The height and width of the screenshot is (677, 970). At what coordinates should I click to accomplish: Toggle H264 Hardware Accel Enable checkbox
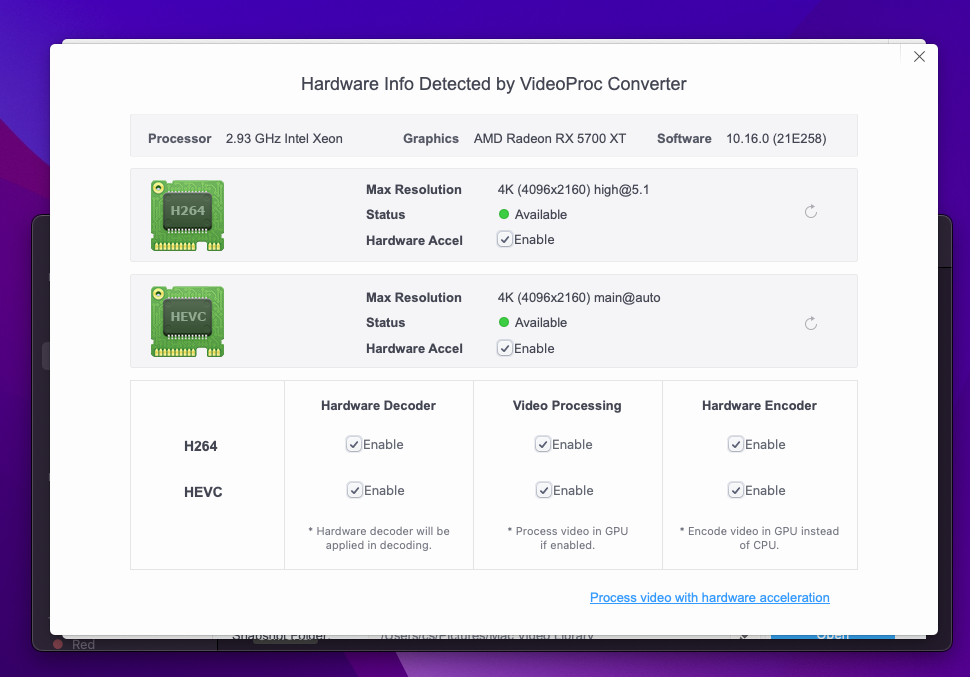click(x=505, y=239)
